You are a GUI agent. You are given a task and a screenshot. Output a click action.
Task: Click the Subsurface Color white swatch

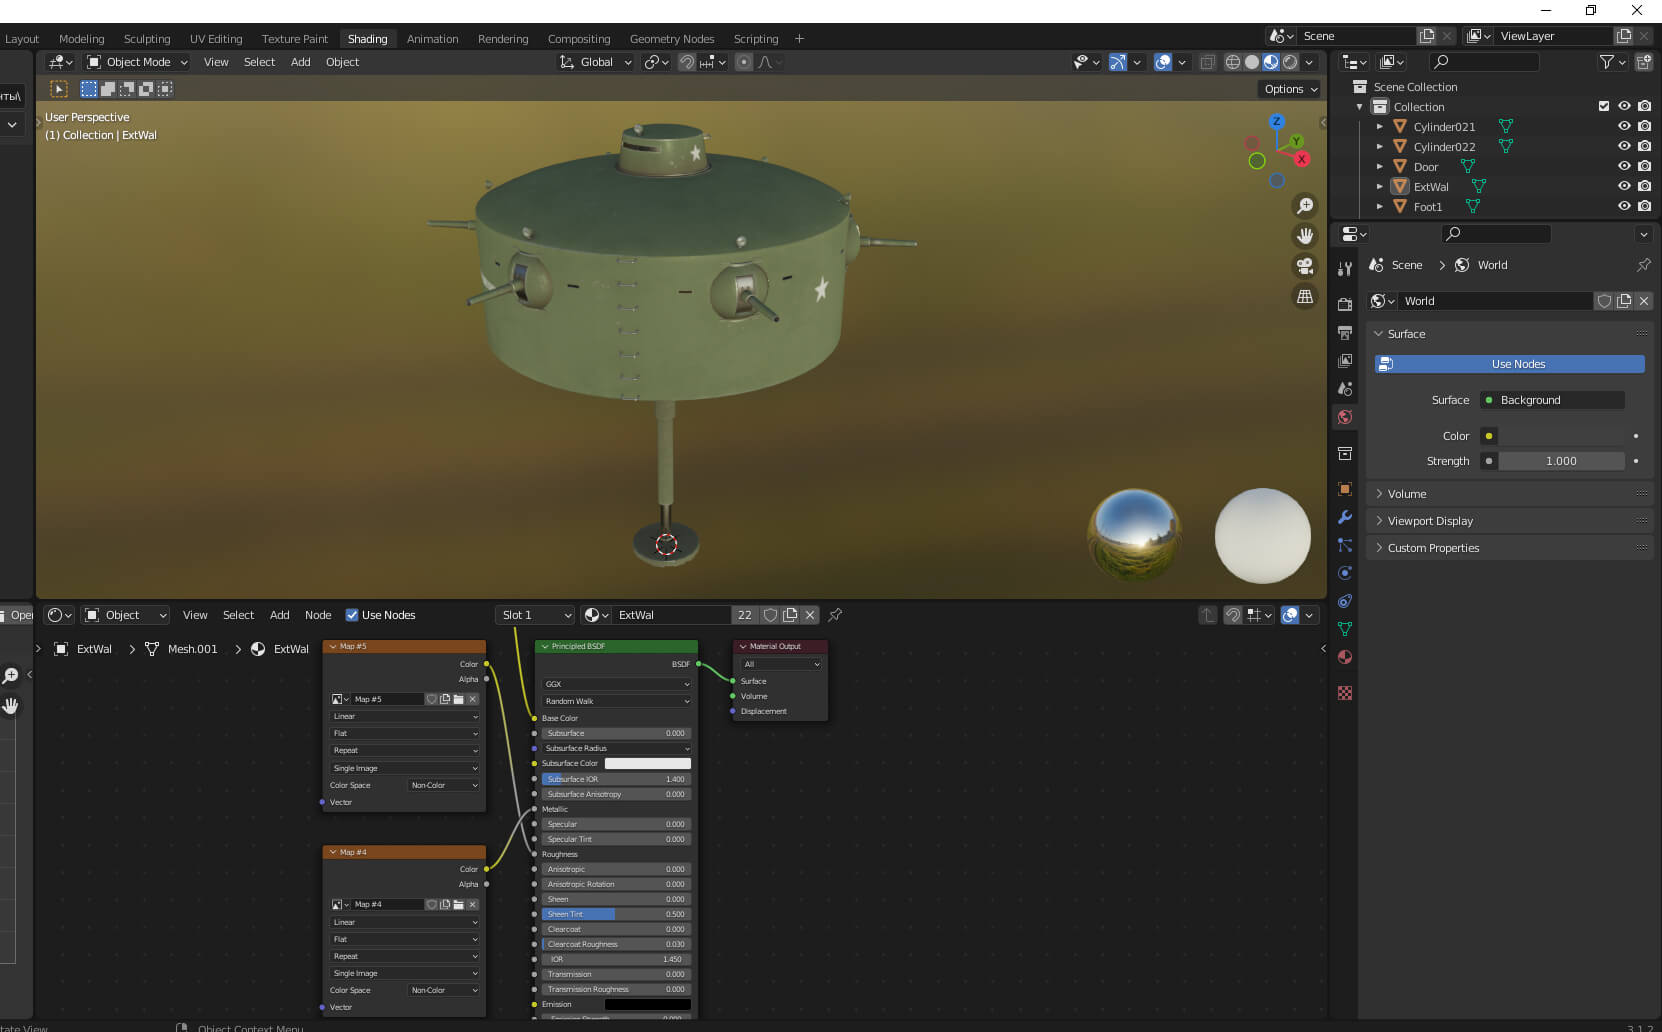[x=647, y=763]
